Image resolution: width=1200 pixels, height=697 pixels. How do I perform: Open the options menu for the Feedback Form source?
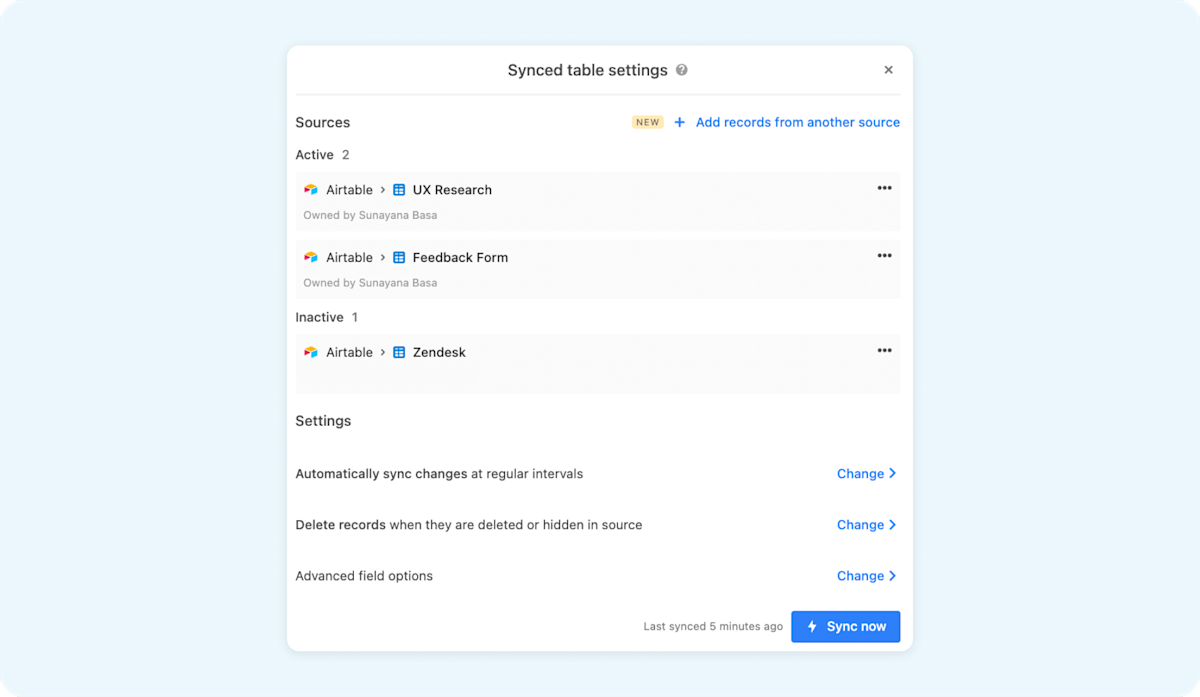click(x=884, y=255)
